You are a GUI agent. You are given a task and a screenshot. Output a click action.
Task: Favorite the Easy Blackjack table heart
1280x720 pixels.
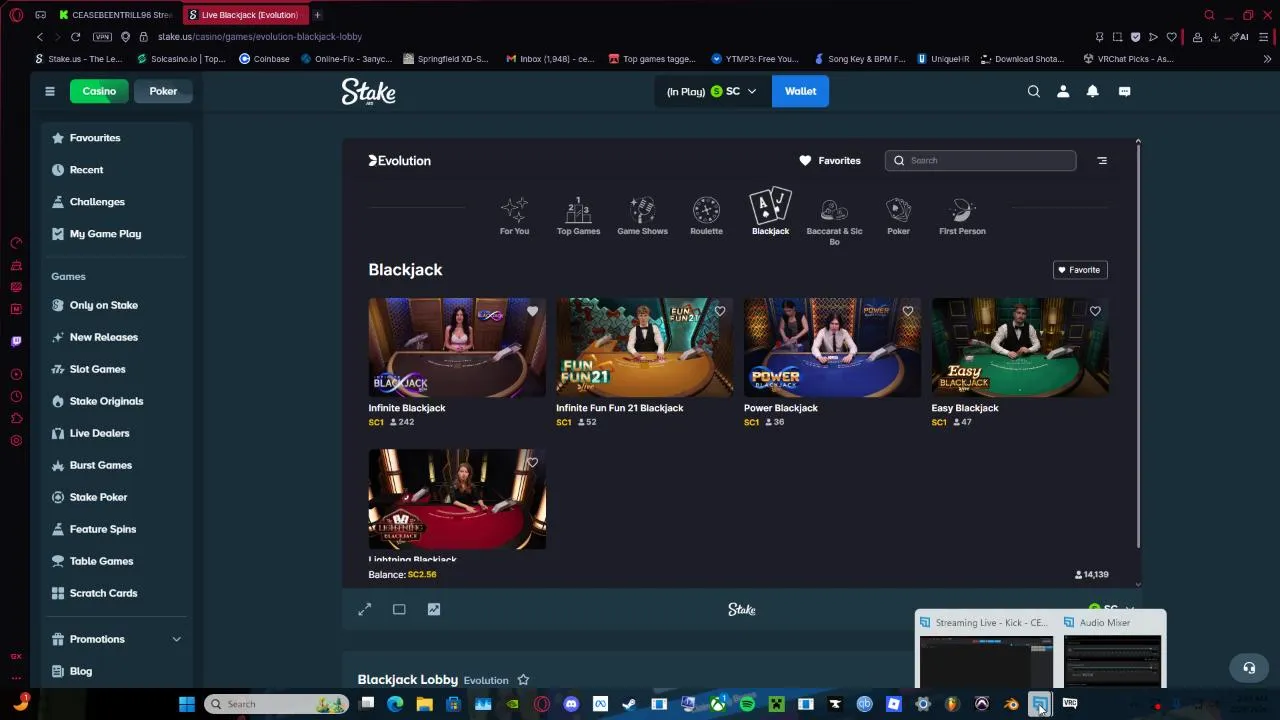coord(1095,311)
